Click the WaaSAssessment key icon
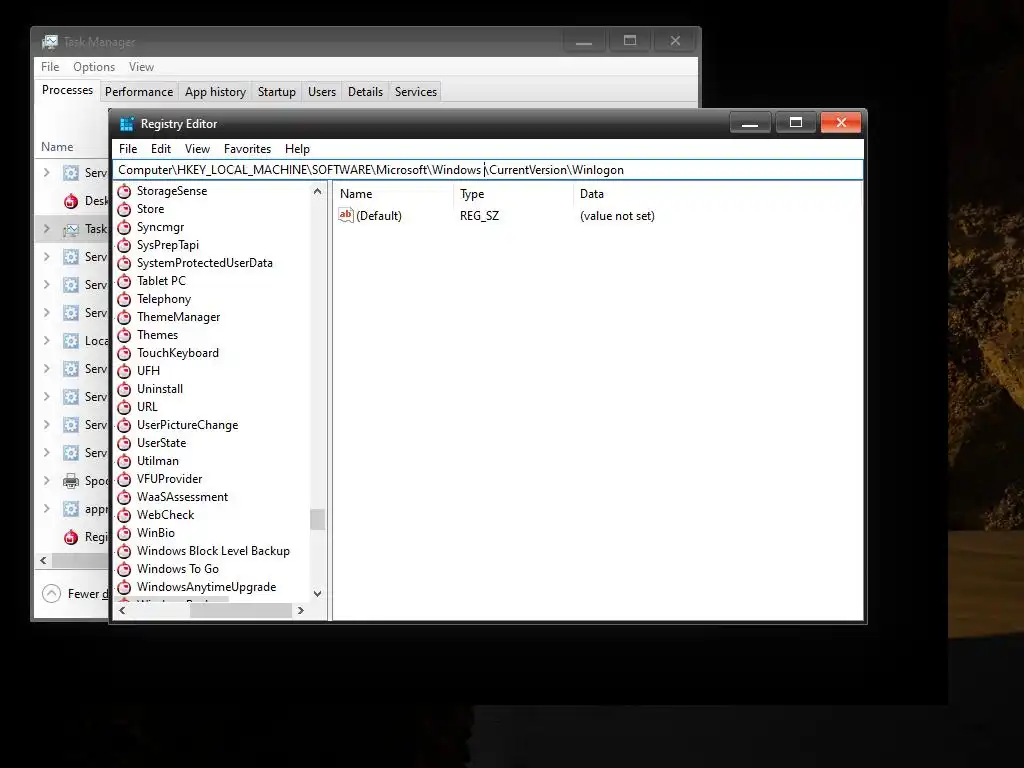Image resolution: width=1024 pixels, height=768 pixels. click(124, 497)
